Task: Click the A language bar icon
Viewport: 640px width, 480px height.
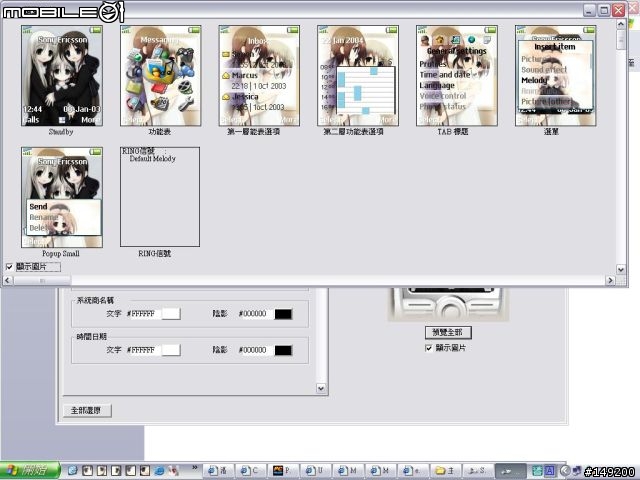Action: point(549,471)
